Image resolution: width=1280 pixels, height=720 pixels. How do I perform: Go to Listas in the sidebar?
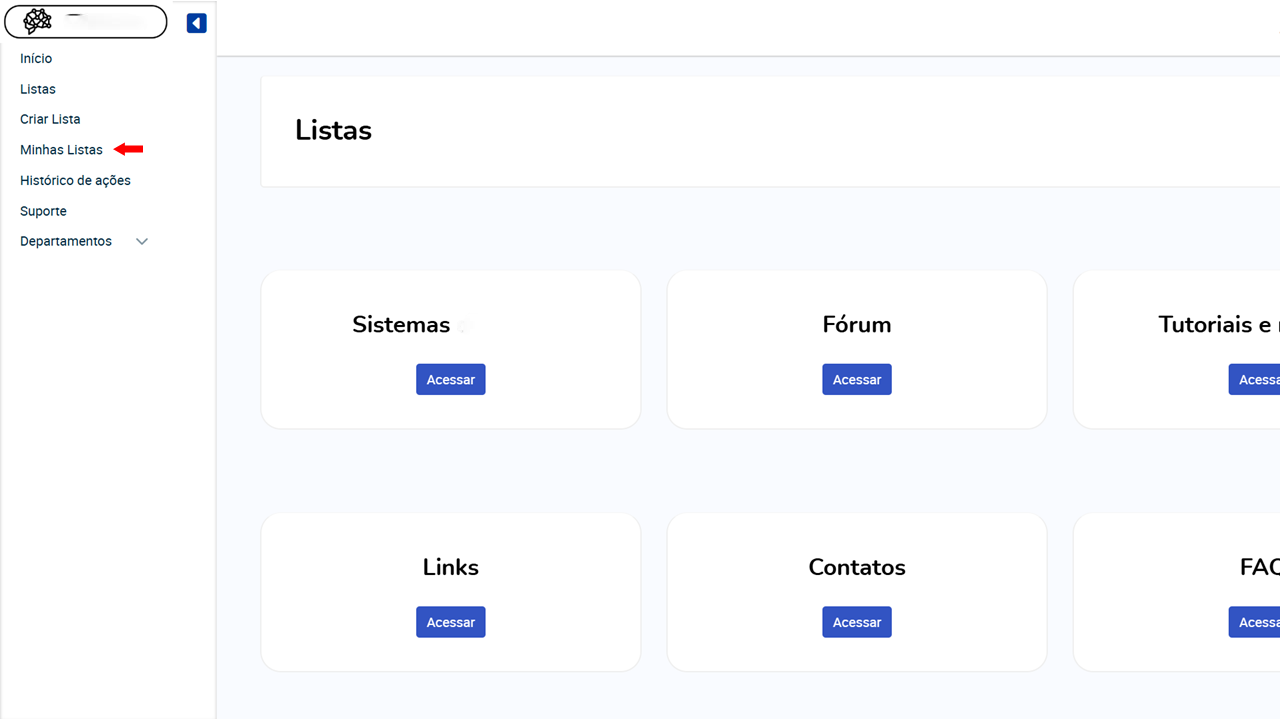(38, 89)
